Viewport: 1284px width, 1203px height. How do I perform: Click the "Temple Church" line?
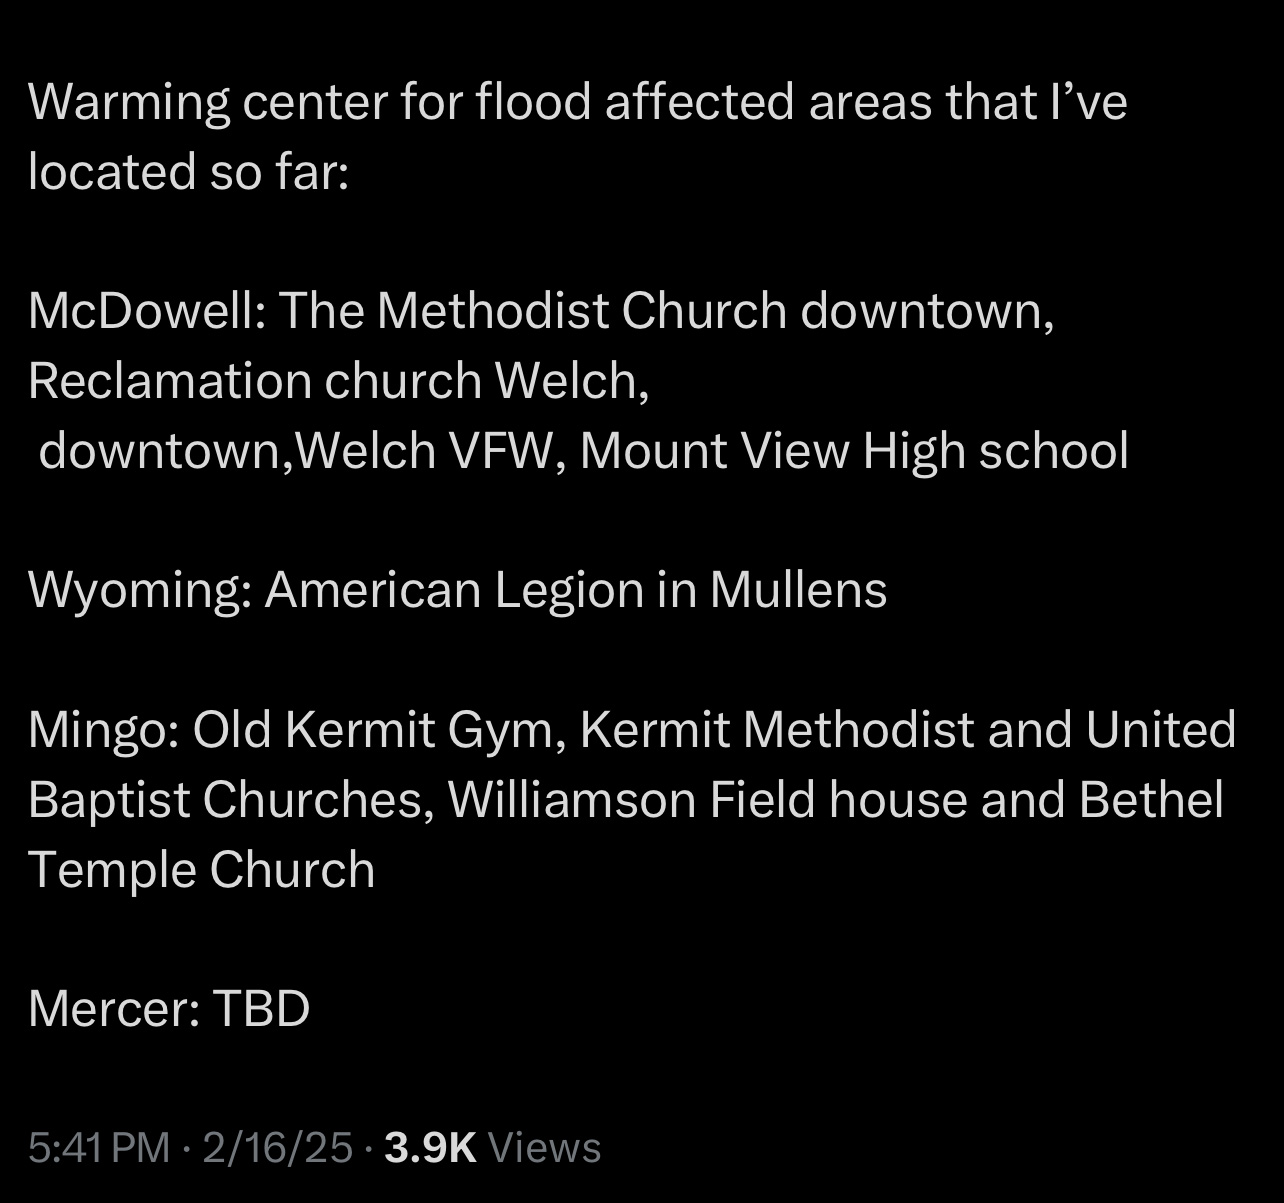pyautogui.click(x=201, y=869)
